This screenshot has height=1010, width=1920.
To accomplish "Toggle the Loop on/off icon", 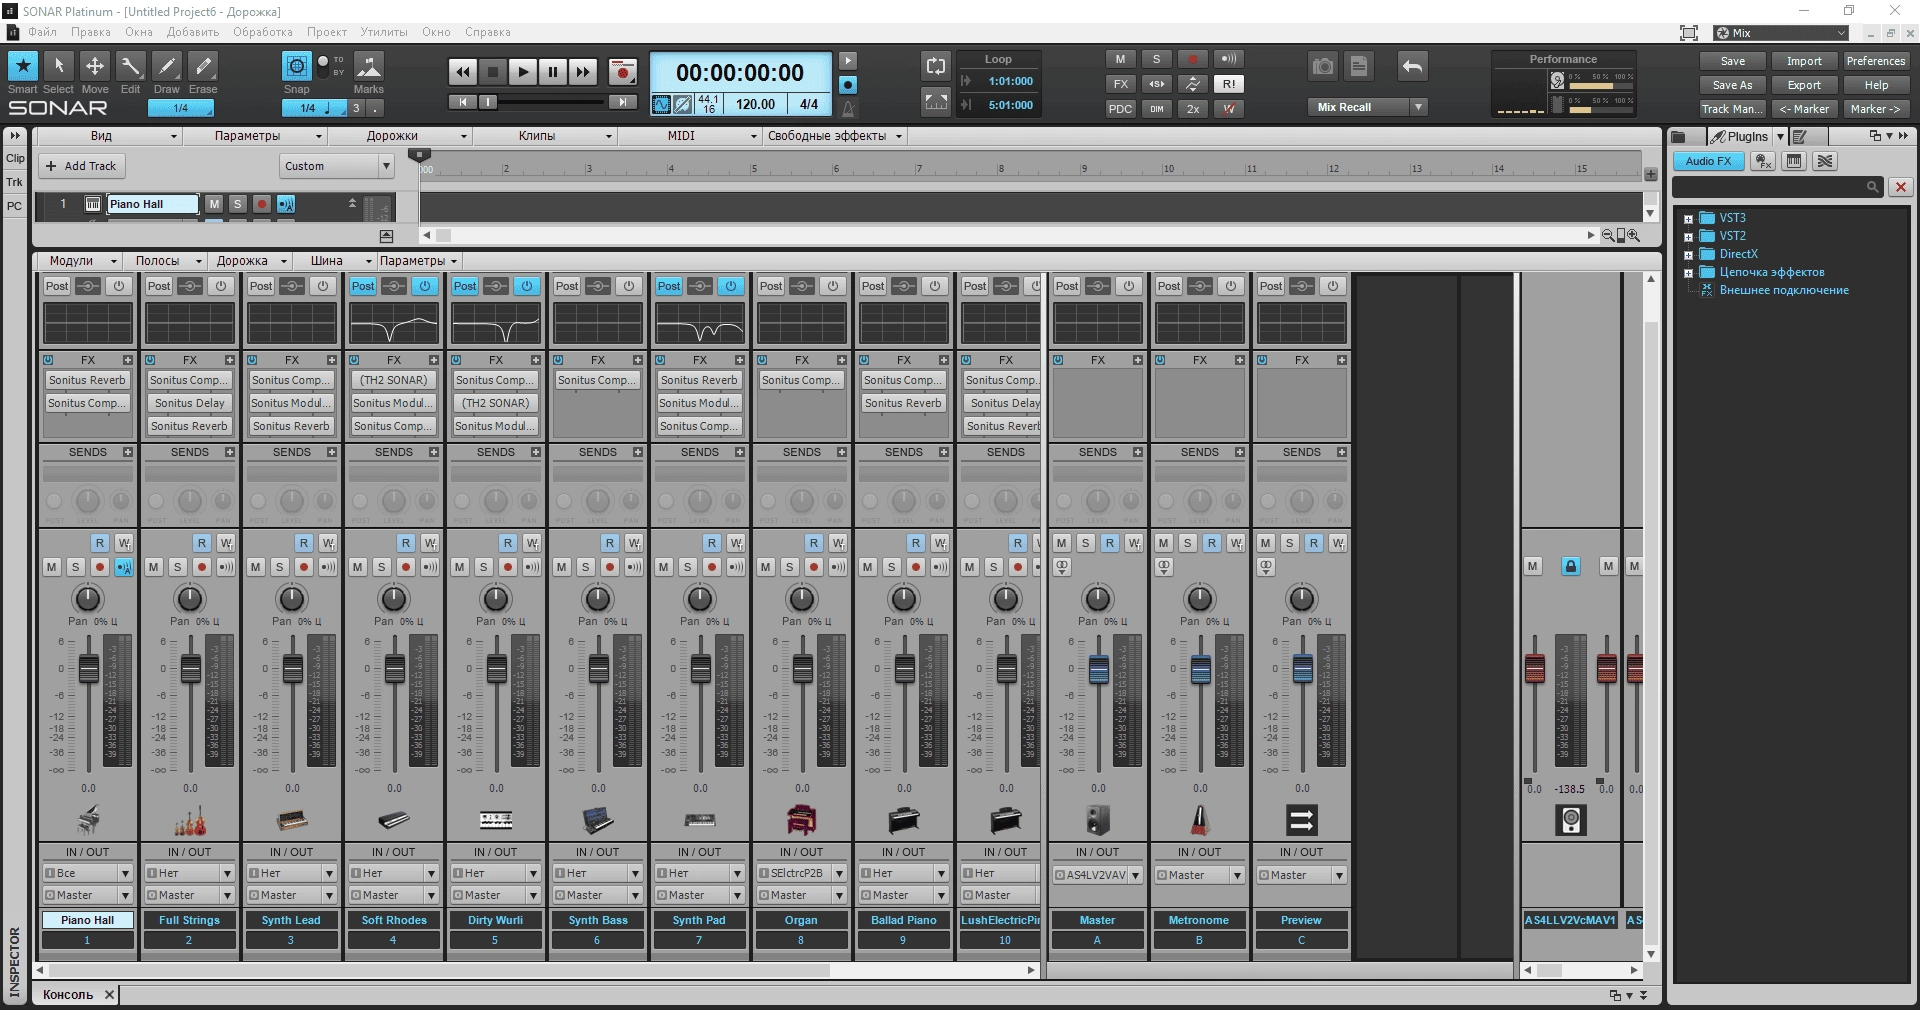I will (x=936, y=66).
